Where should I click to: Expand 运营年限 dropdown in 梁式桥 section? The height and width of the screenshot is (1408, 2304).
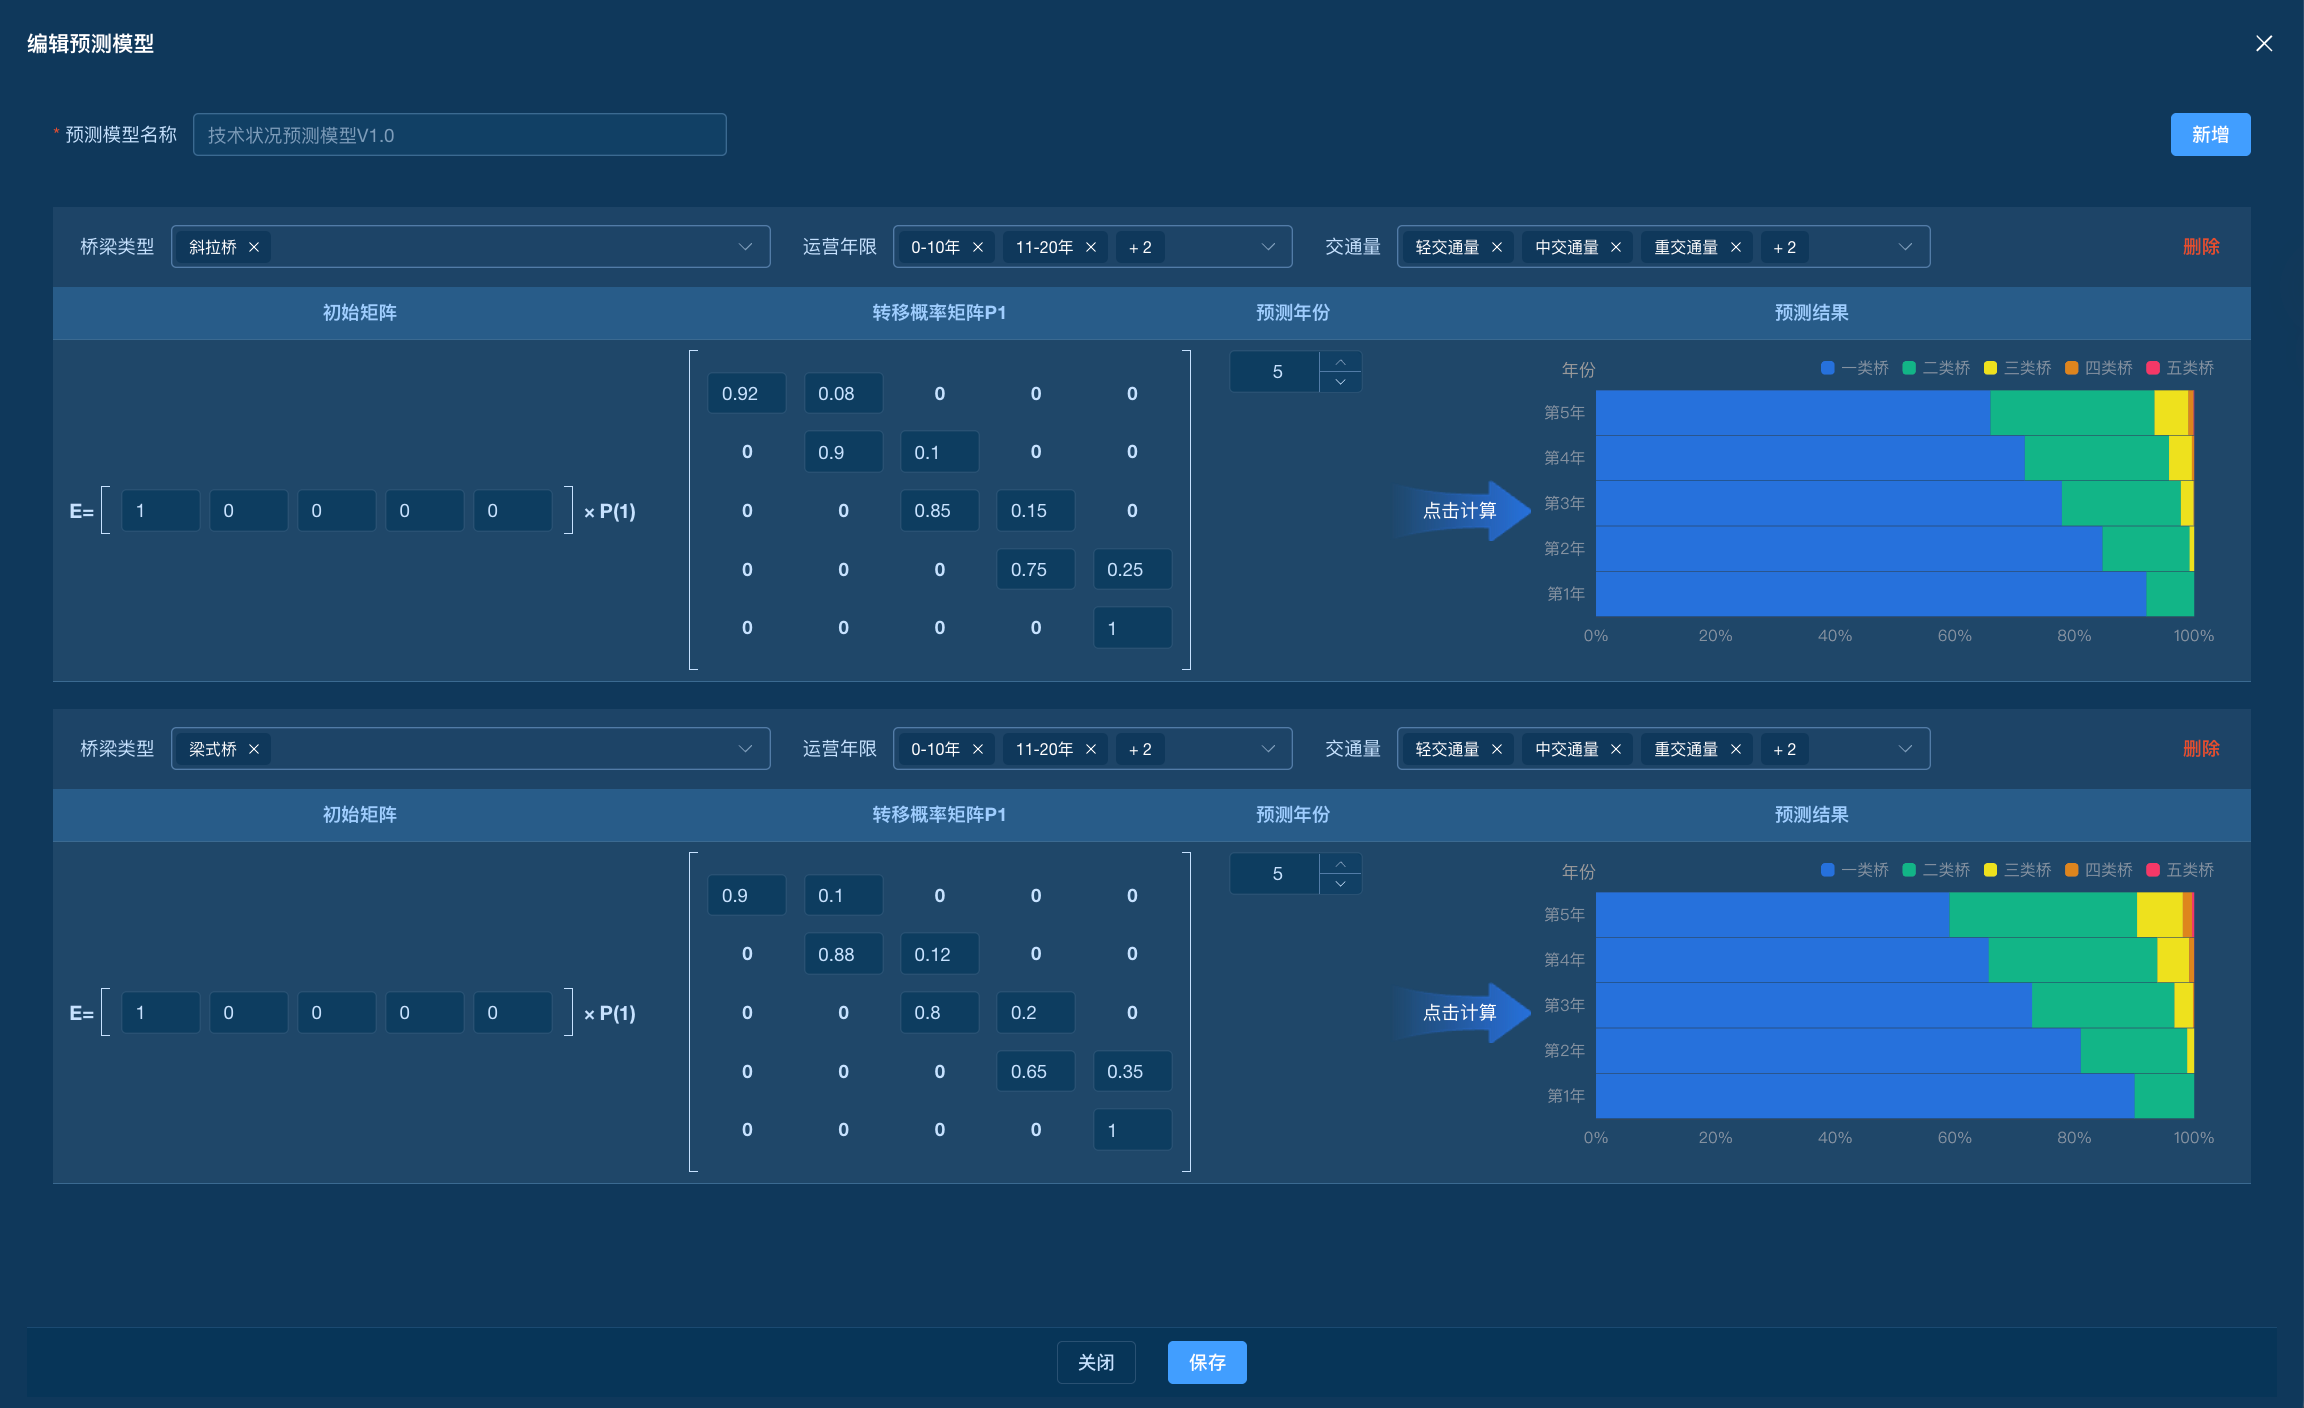pyautogui.click(x=1268, y=749)
